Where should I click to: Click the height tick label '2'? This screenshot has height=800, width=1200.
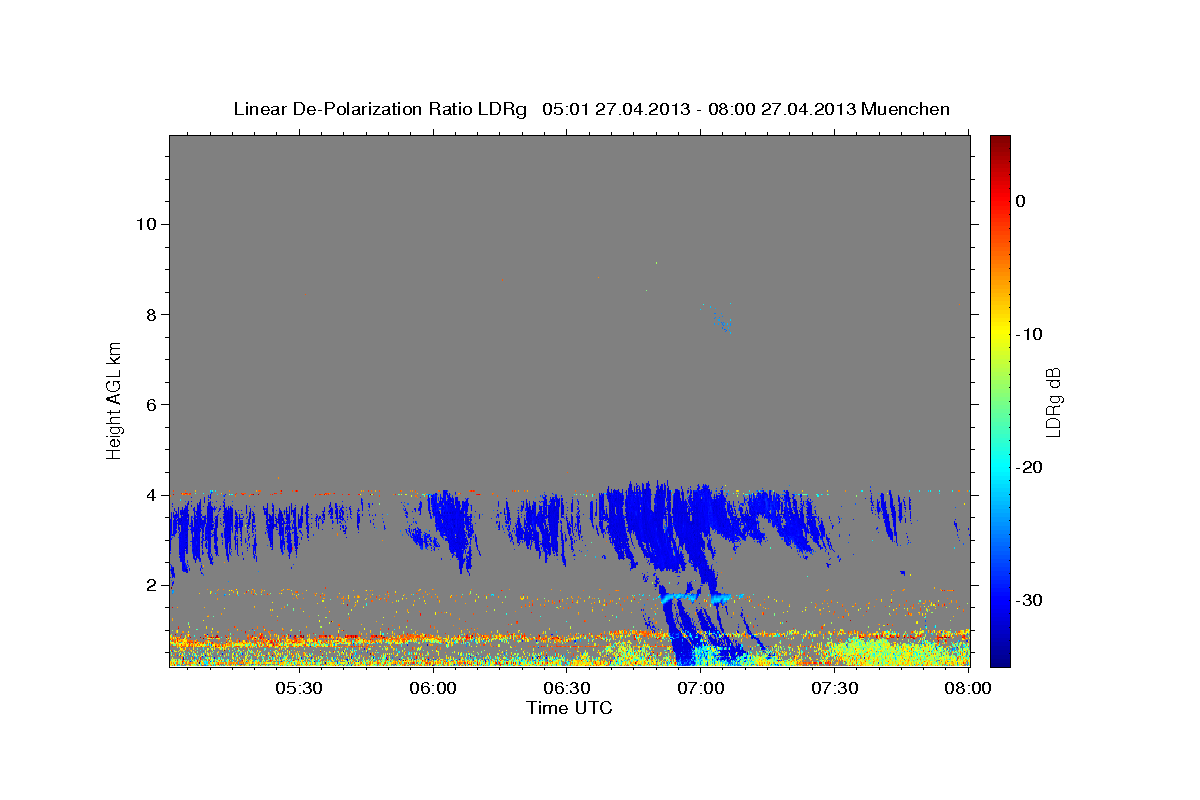tap(149, 585)
